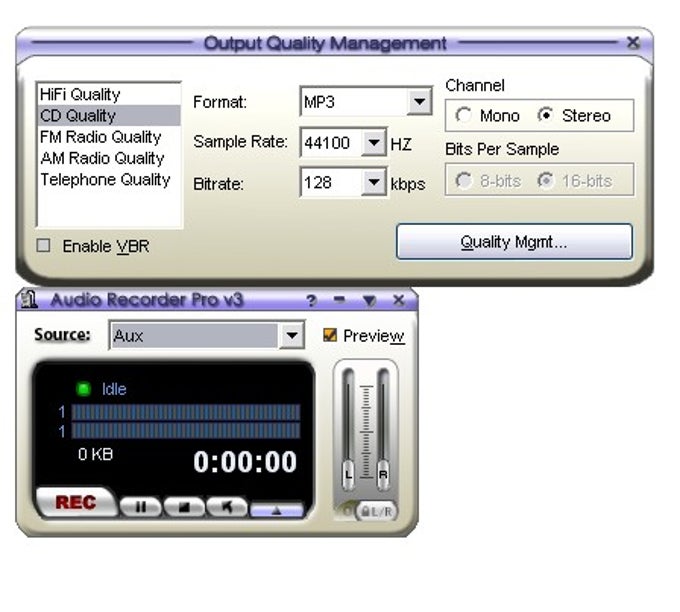The image size is (680, 612).
Task: Select the Mono channel option
Action: 463,115
